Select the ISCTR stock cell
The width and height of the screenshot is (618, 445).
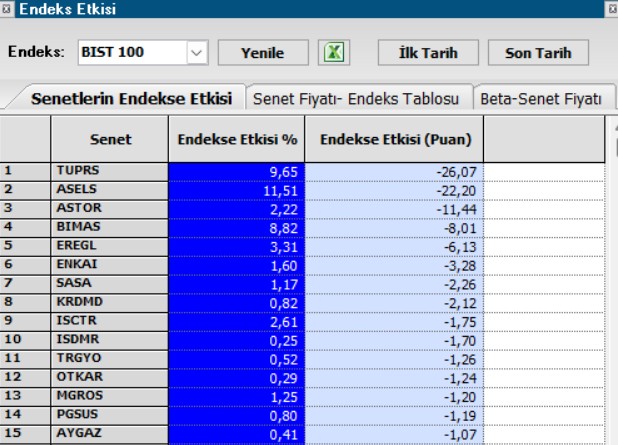(110, 322)
